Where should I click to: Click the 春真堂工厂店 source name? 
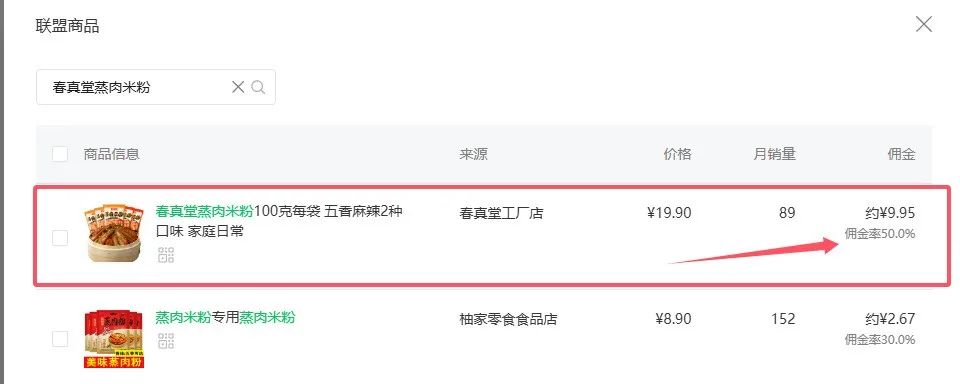click(501, 213)
